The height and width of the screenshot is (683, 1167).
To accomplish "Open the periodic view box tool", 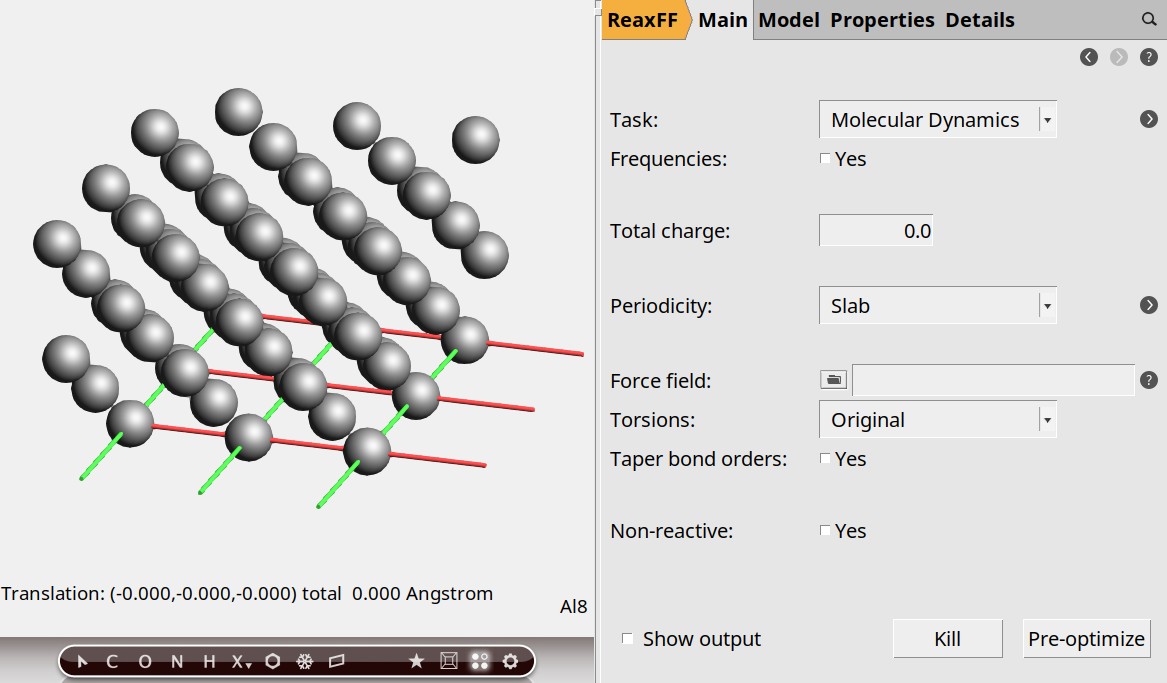I will click(x=449, y=661).
